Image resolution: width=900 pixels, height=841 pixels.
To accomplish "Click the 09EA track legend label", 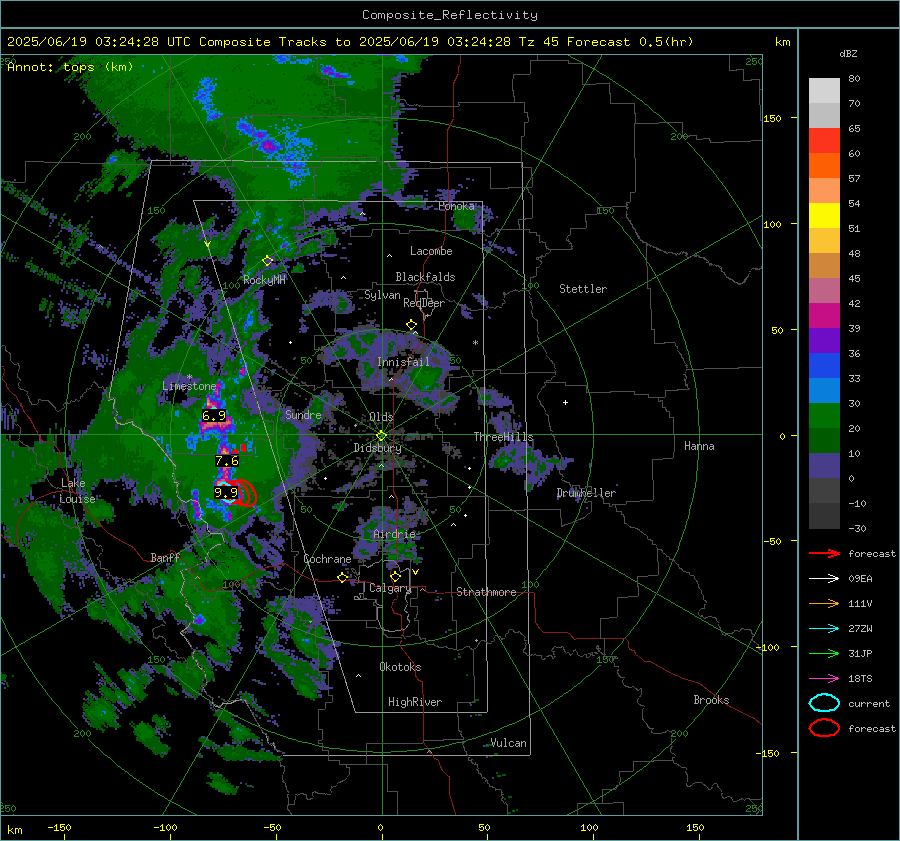I will coord(860,579).
